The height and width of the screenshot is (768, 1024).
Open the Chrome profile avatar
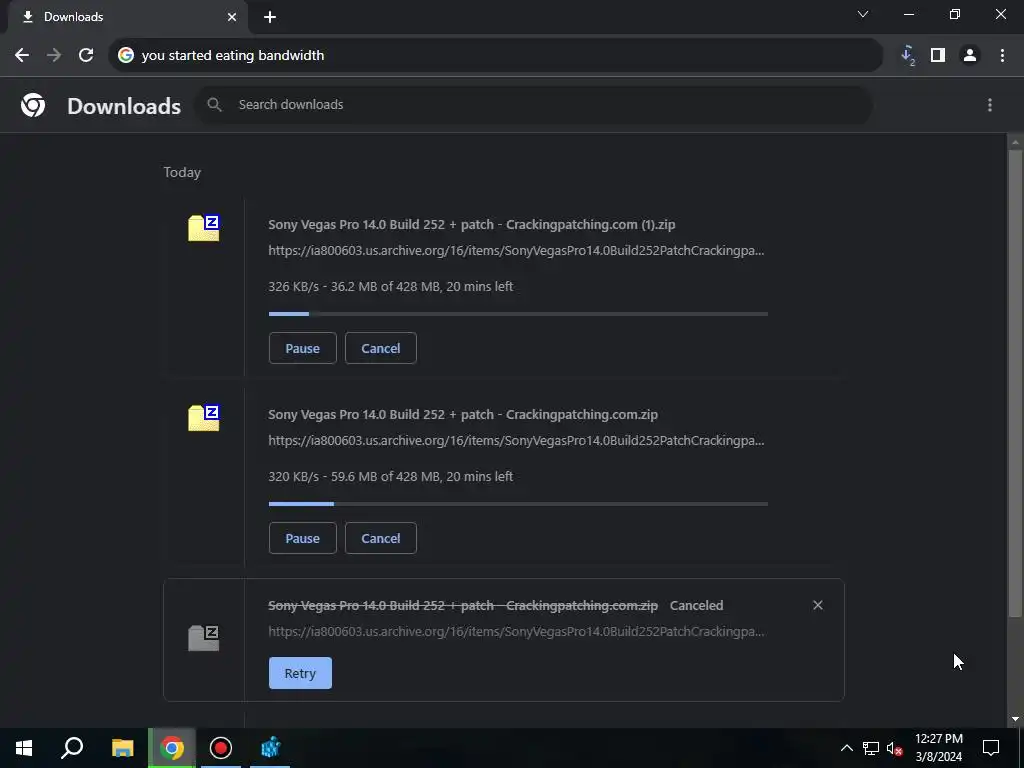click(x=970, y=56)
